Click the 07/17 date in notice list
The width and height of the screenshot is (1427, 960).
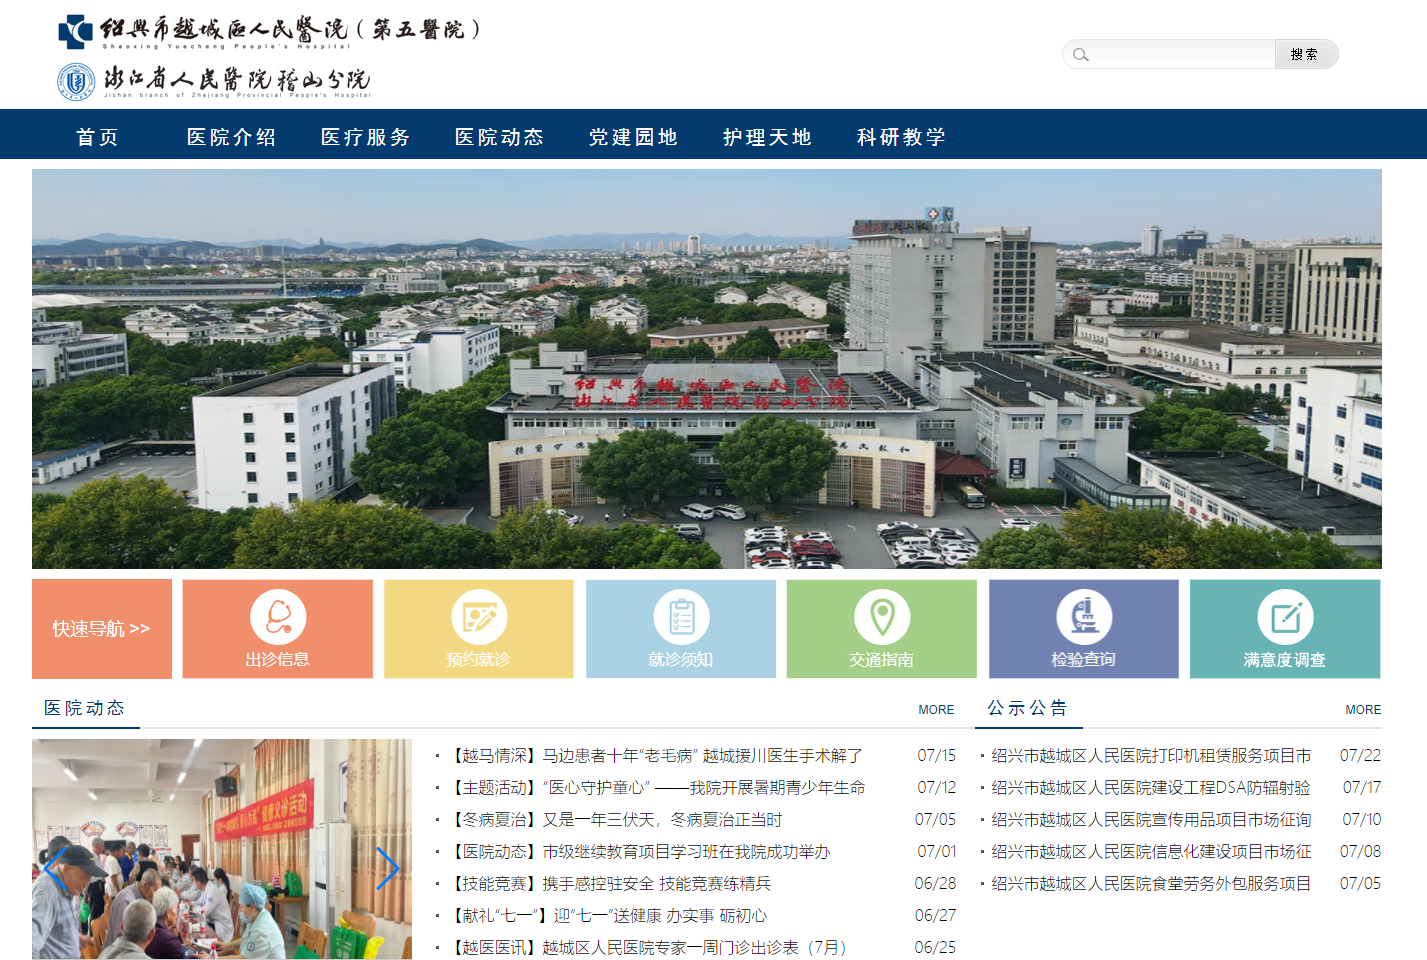[x=1362, y=788]
